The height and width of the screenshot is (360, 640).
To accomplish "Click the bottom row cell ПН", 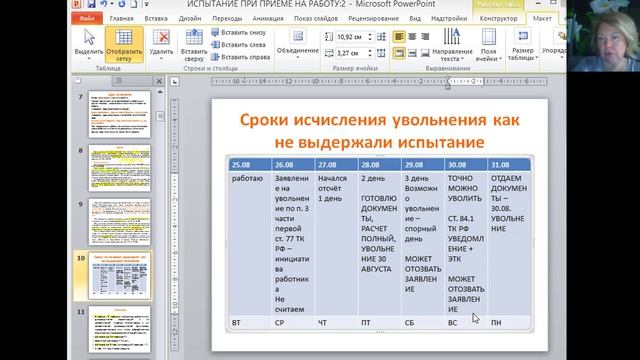I will click(509, 322).
